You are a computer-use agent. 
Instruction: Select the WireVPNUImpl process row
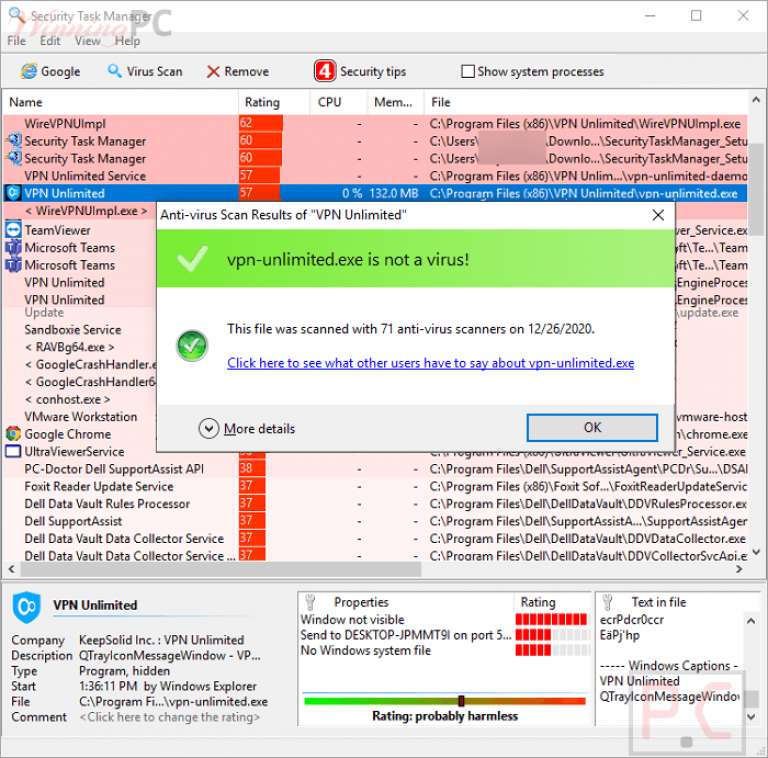click(375, 123)
